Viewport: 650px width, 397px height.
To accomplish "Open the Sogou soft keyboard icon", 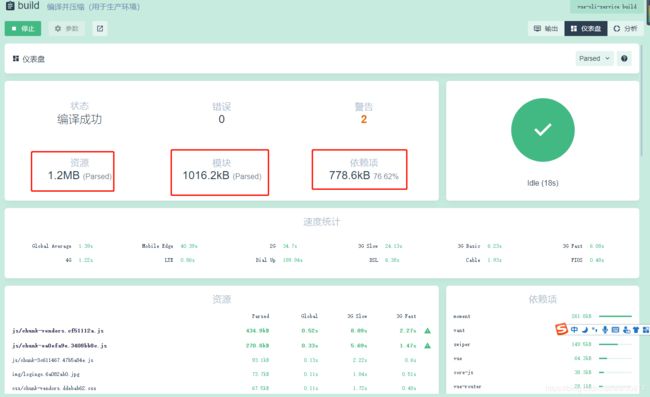I will [616, 330].
